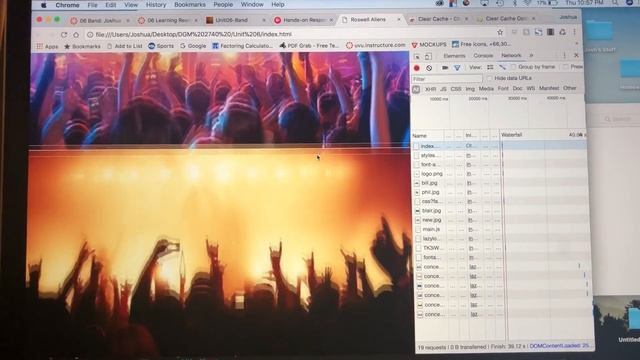
Task: Open the Chrome three-dot menu
Action: [574, 32]
